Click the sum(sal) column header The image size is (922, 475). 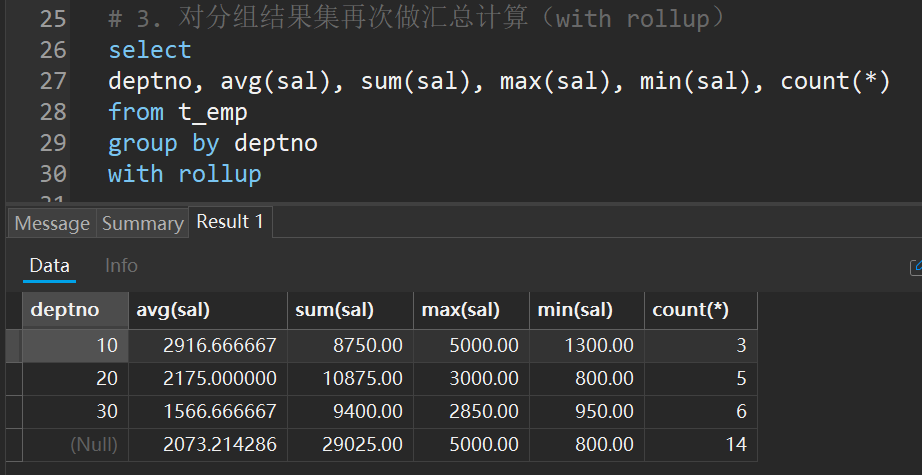(x=350, y=310)
